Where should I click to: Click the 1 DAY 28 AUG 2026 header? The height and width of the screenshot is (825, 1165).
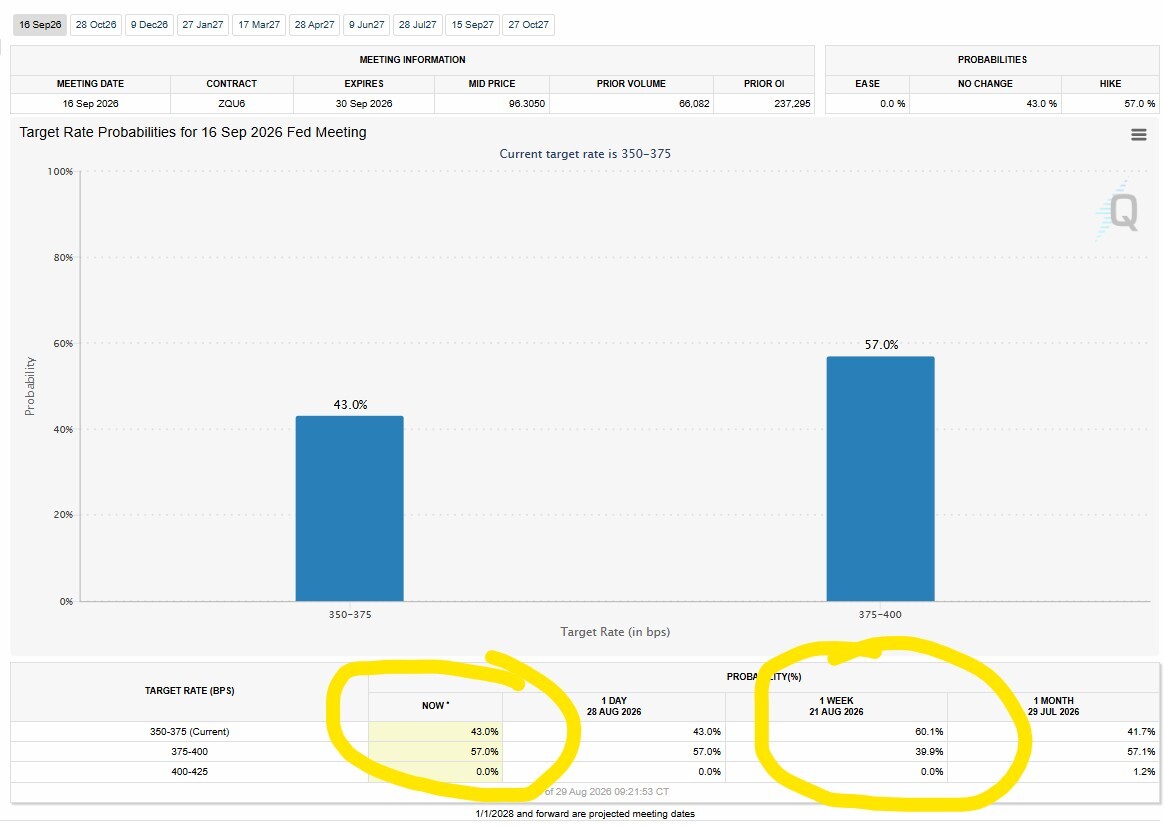point(614,706)
